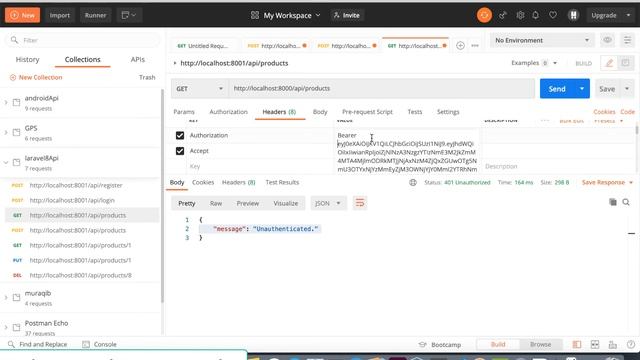Click the New button
This screenshot has height=360, width=640.
(x=22, y=15)
